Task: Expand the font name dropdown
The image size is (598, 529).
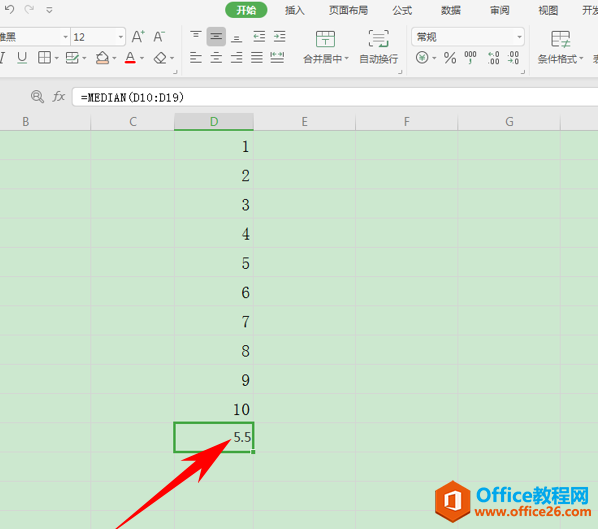Action: 65,37
